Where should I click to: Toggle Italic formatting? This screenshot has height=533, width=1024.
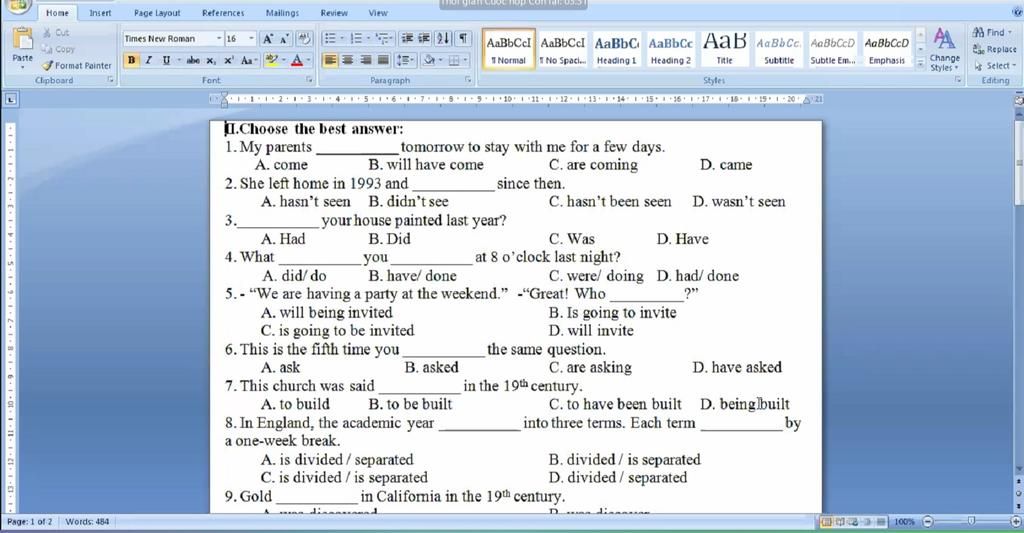pyautogui.click(x=148, y=60)
